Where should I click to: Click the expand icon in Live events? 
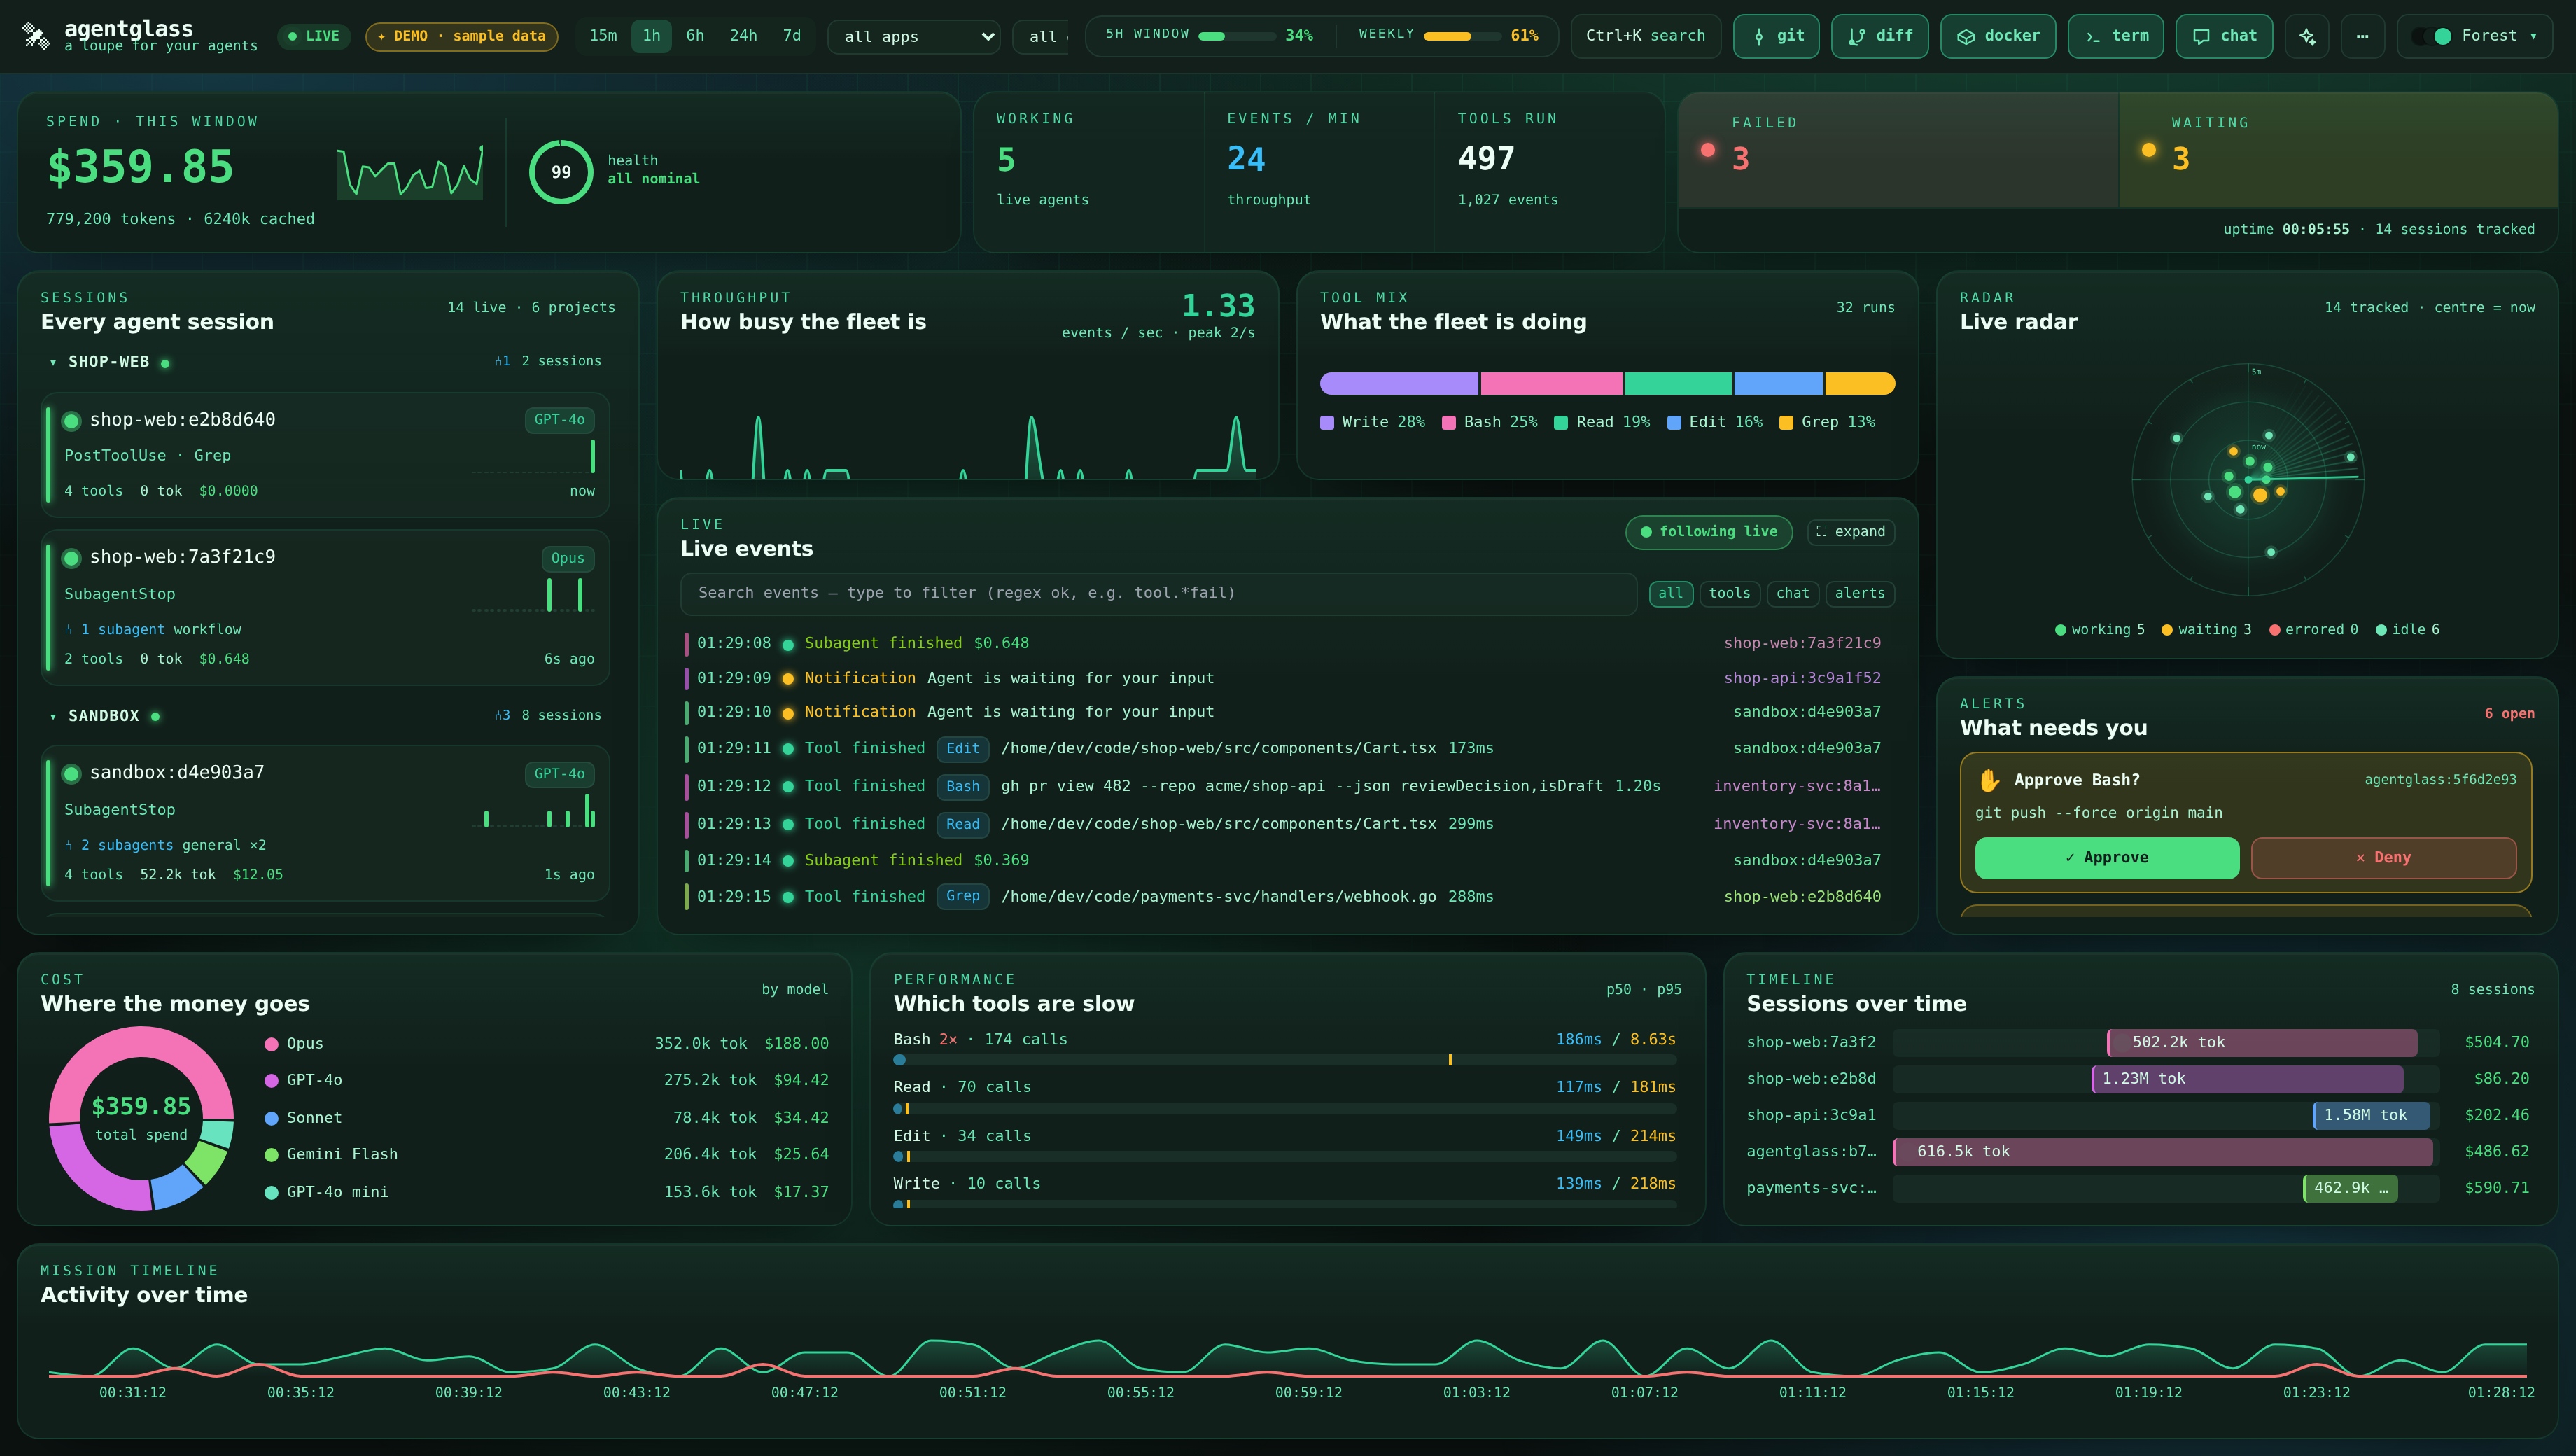click(x=1821, y=532)
